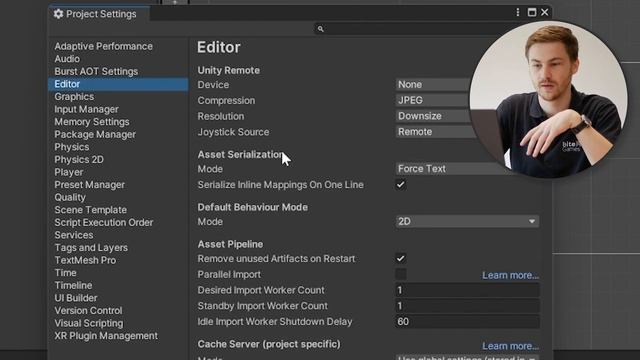
Task: Select the Audio settings category
Action: coord(67,59)
